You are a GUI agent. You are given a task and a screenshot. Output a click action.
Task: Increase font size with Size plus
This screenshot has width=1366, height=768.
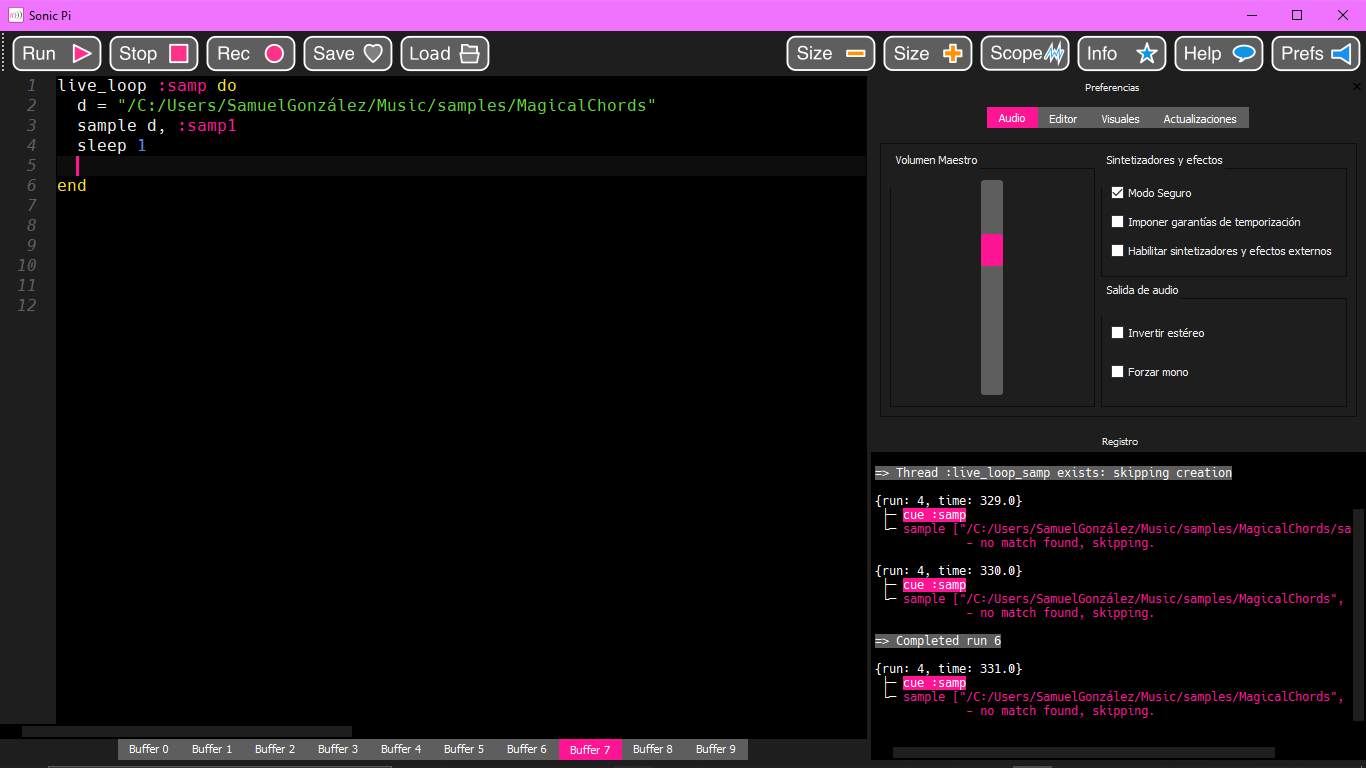pos(928,54)
